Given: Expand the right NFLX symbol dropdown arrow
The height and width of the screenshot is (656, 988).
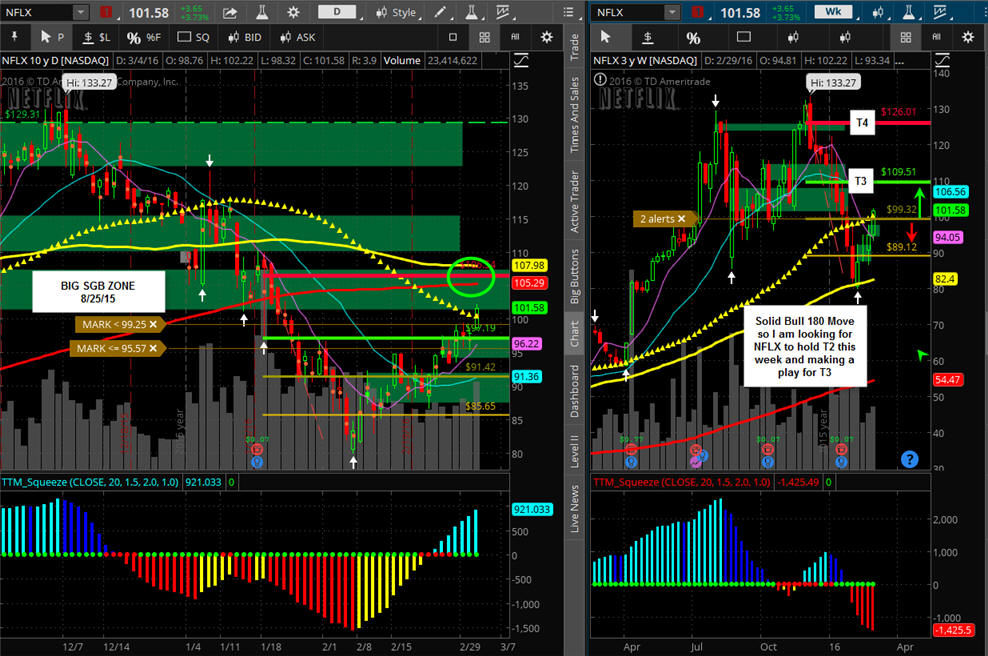Looking at the screenshot, I should point(672,13).
